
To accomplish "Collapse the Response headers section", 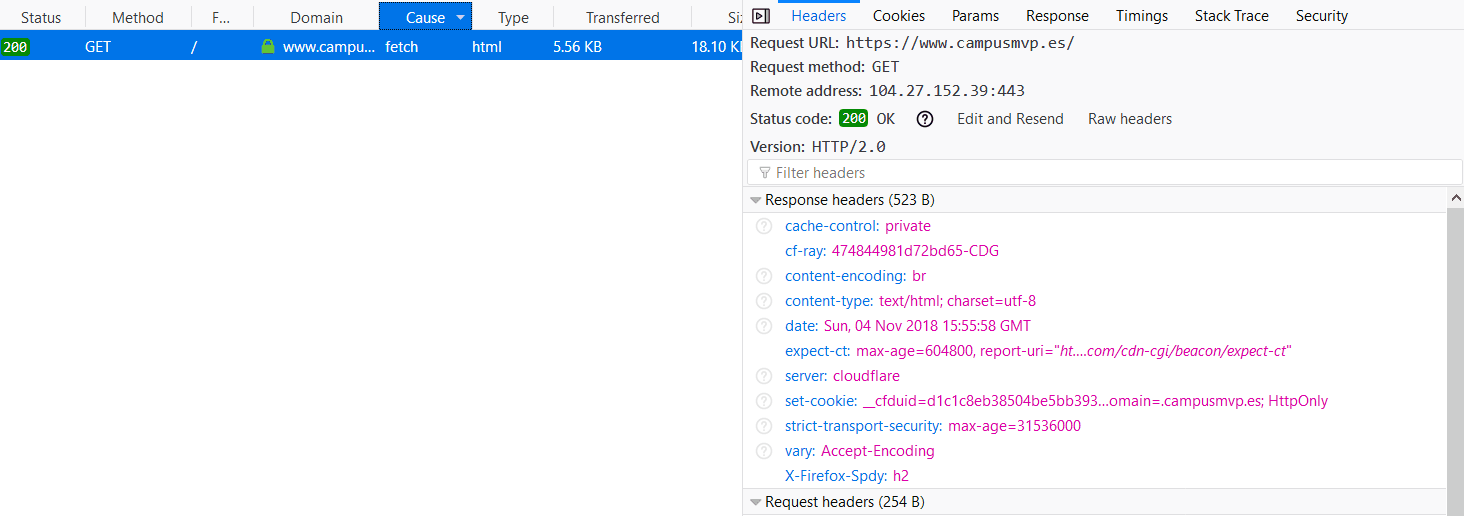I will coord(756,200).
